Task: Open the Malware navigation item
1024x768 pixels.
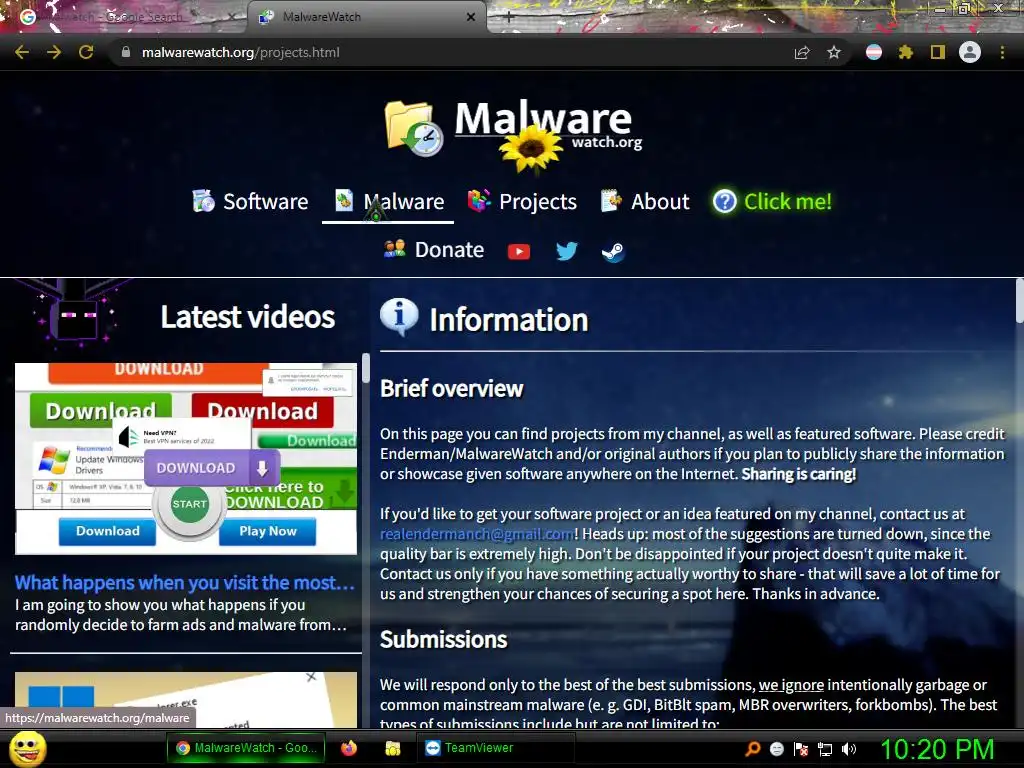Action: coord(389,201)
